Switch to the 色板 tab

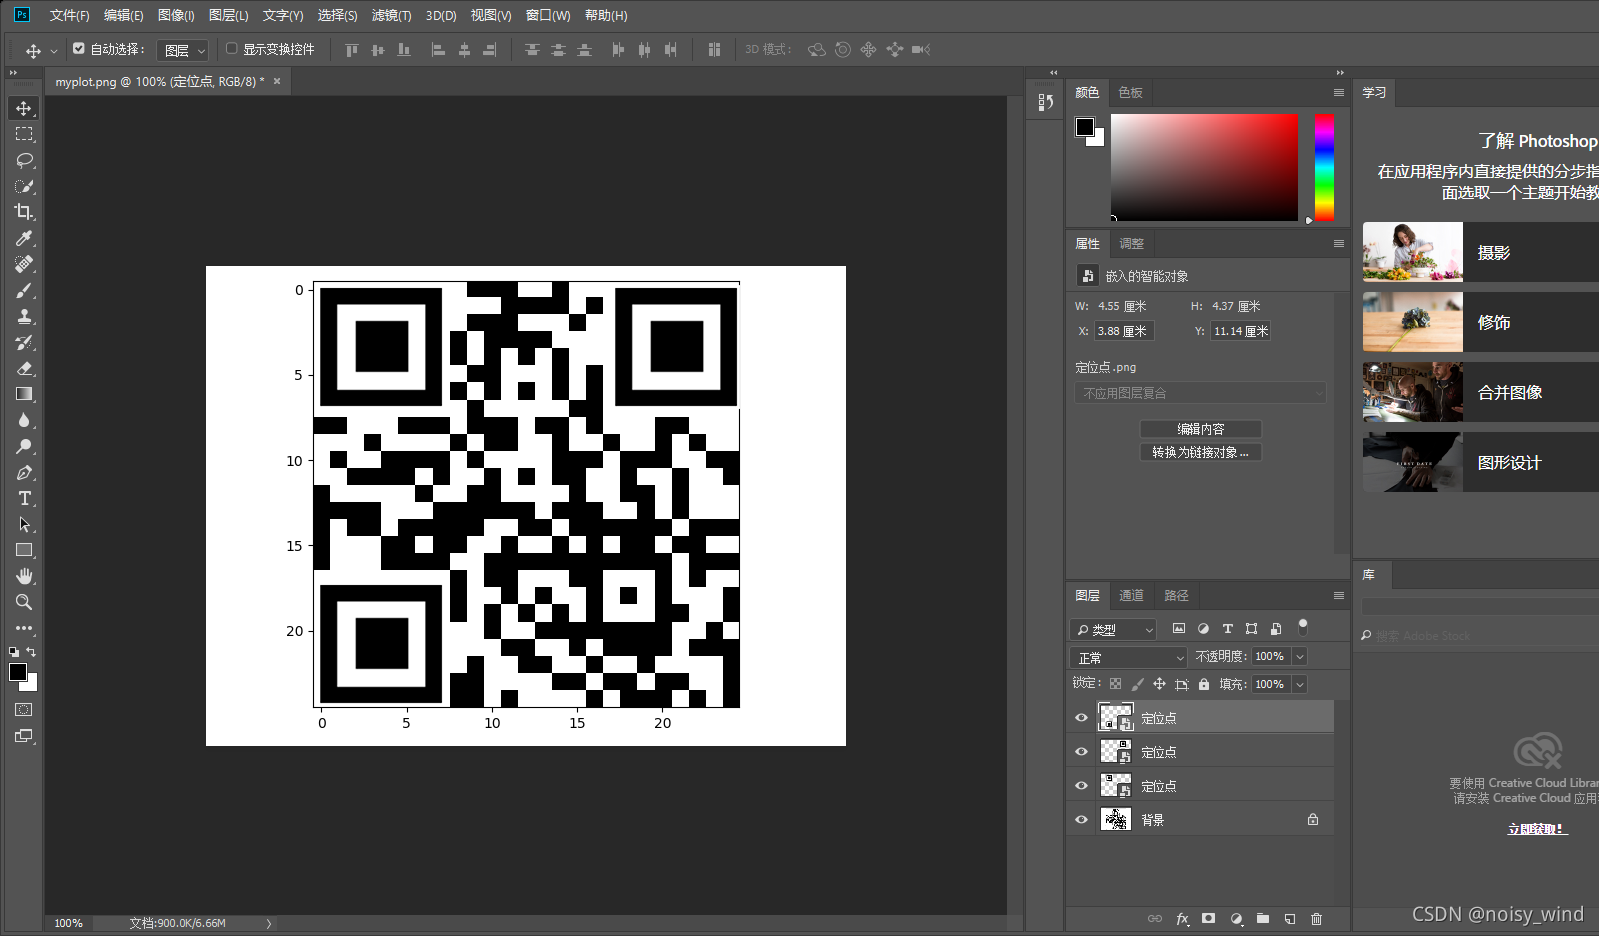pyautogui.click(x=1130, y=92)
